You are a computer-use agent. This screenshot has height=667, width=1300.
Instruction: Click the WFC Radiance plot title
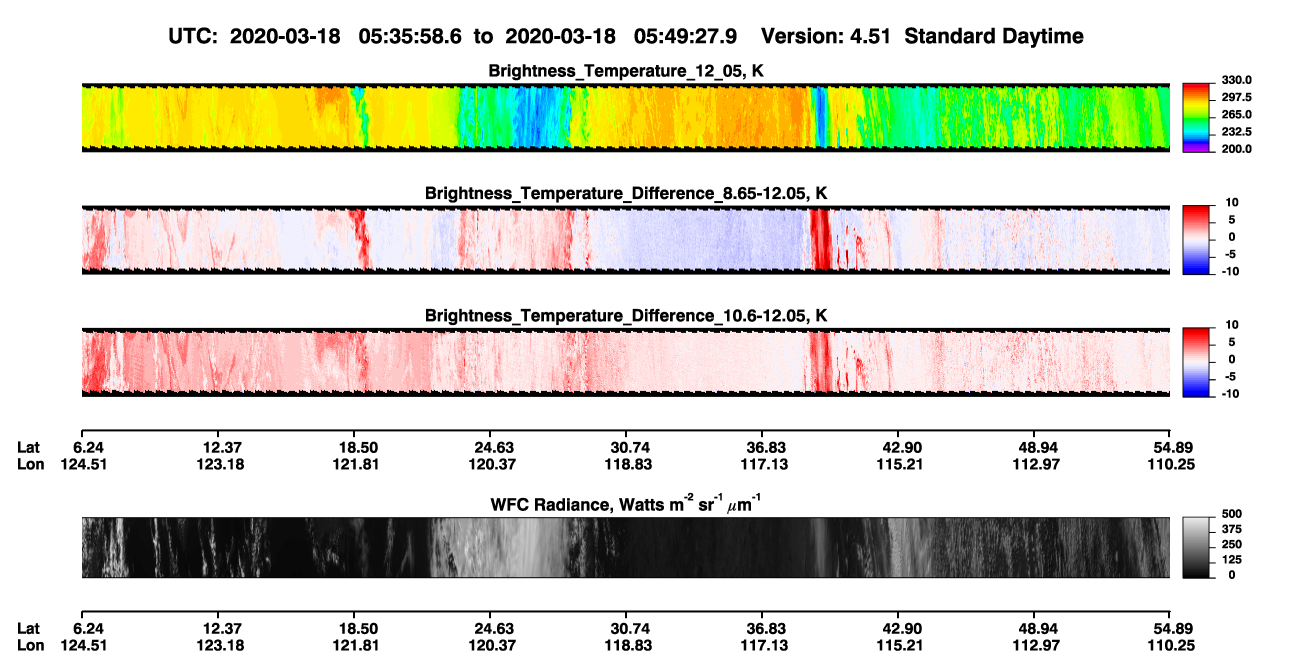(626, 503)
